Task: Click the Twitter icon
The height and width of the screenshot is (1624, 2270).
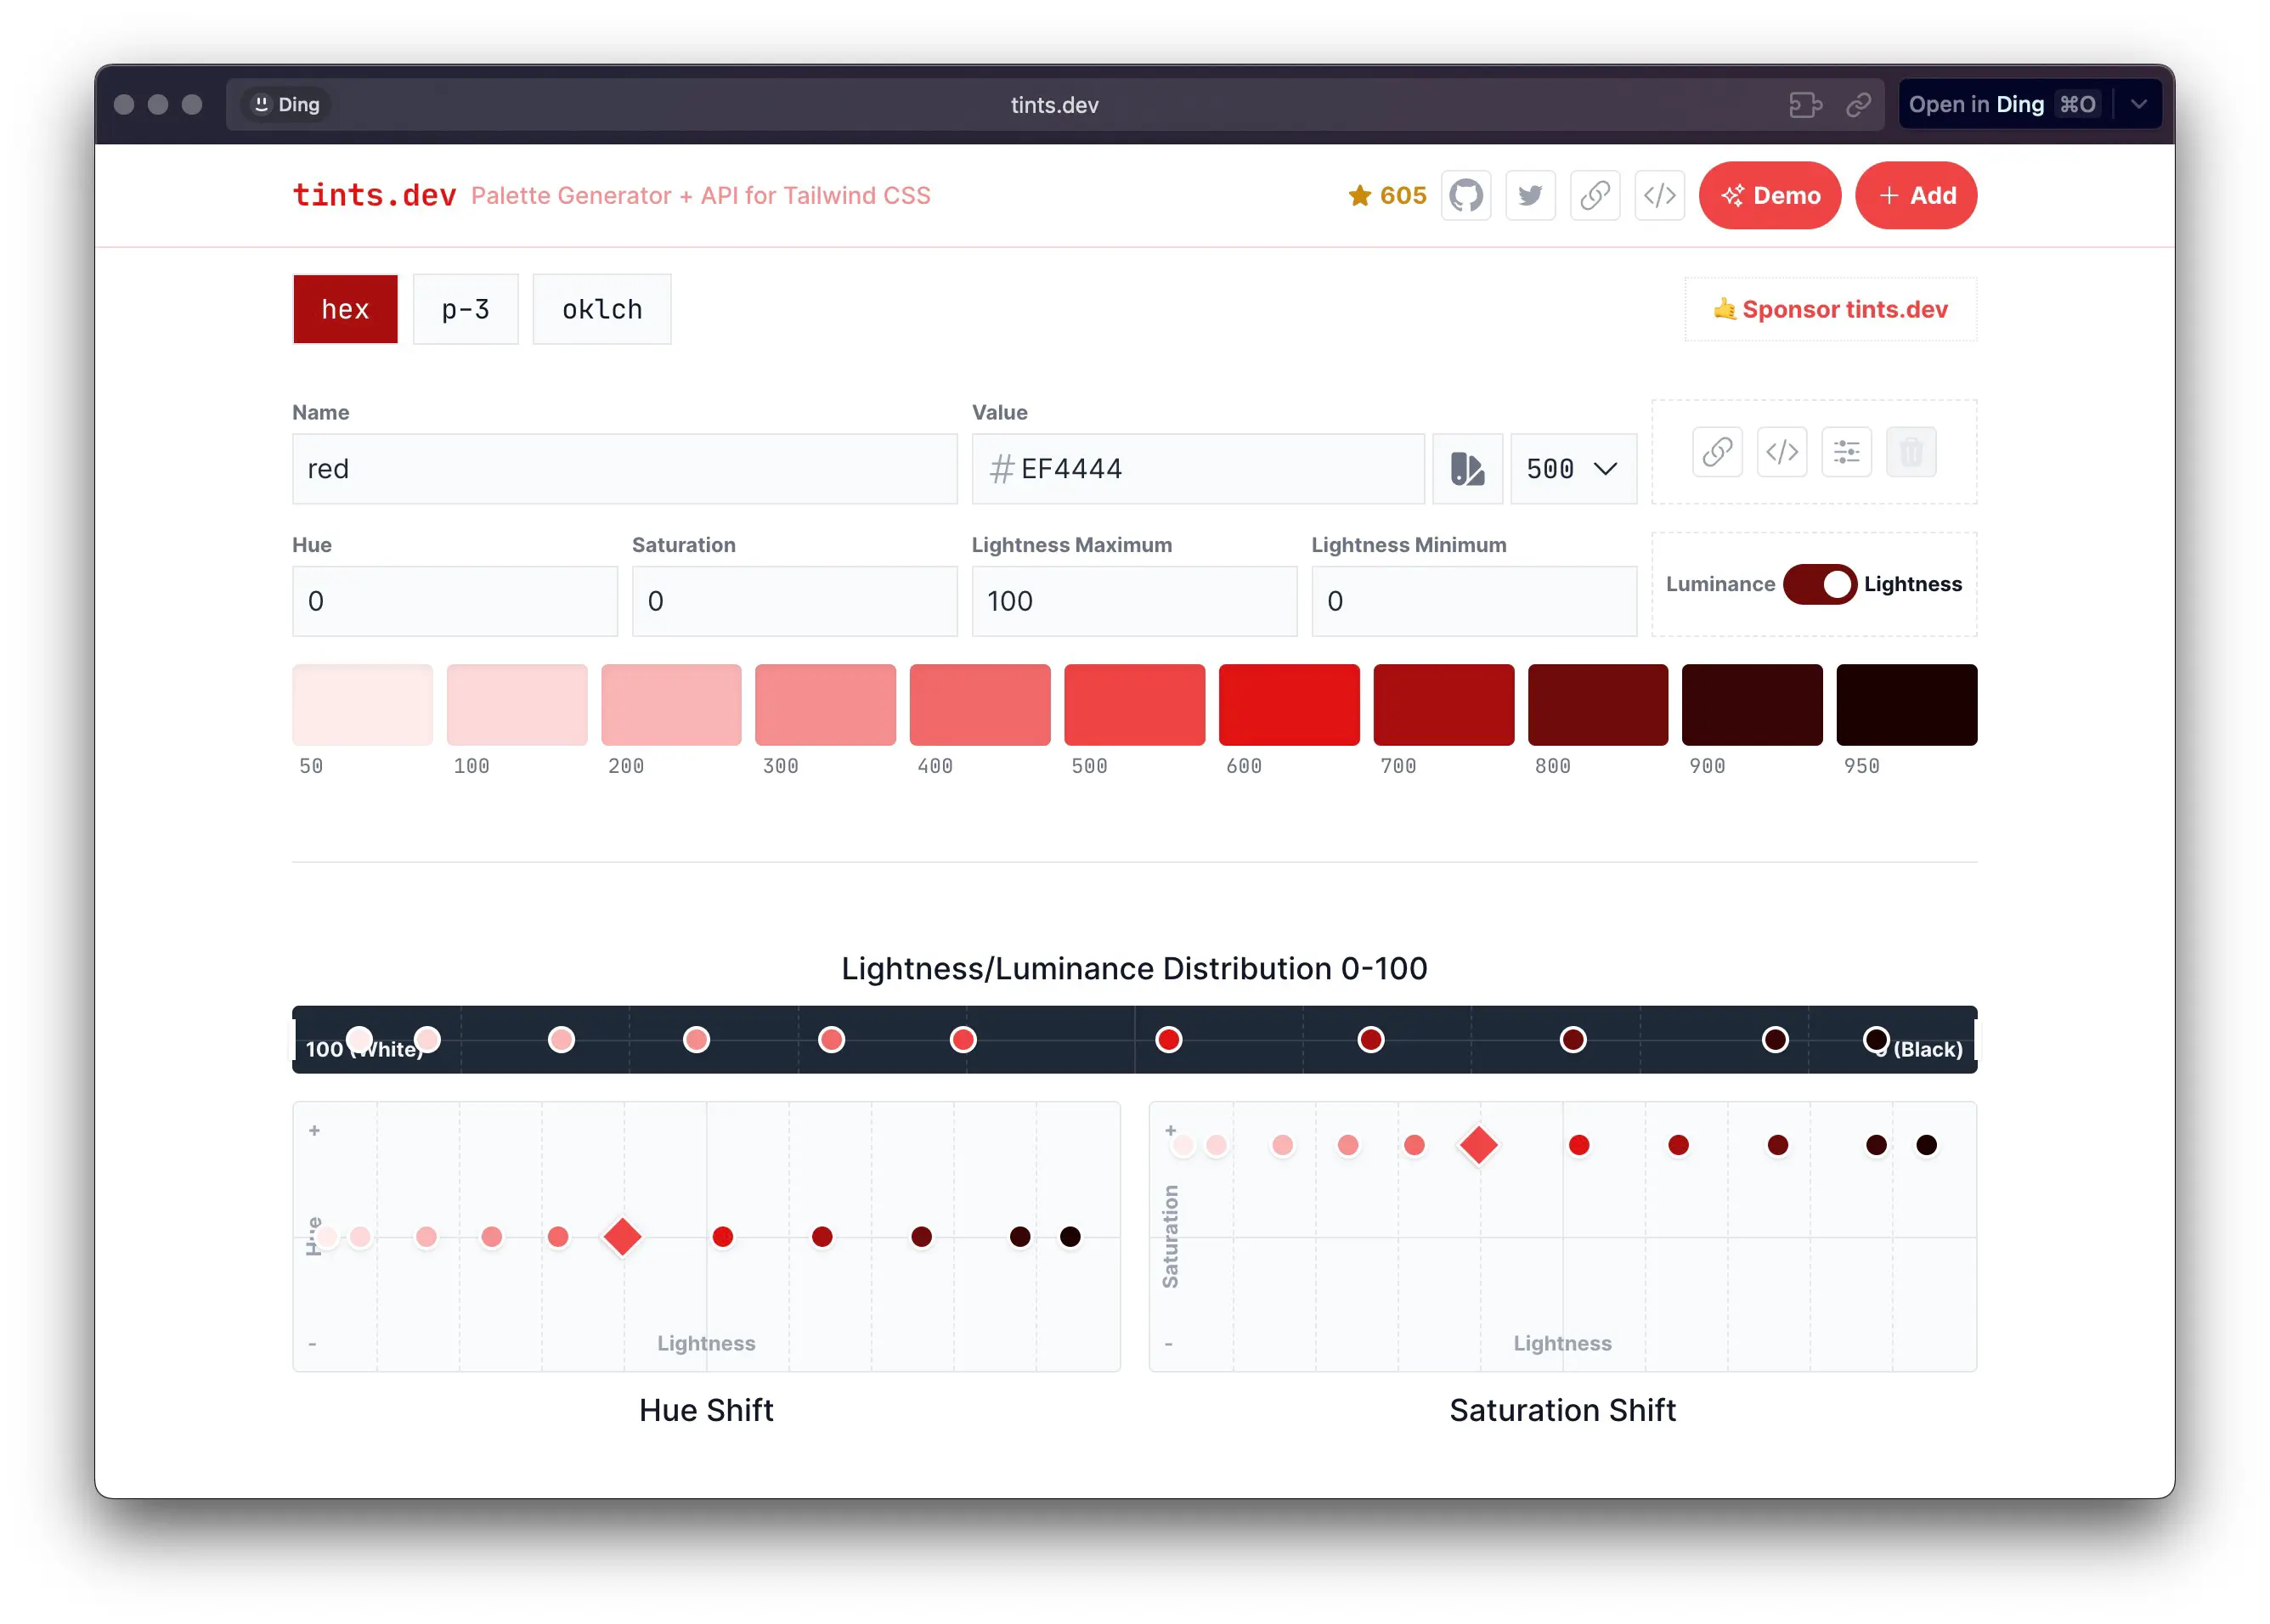Action: click(1530, 195)
